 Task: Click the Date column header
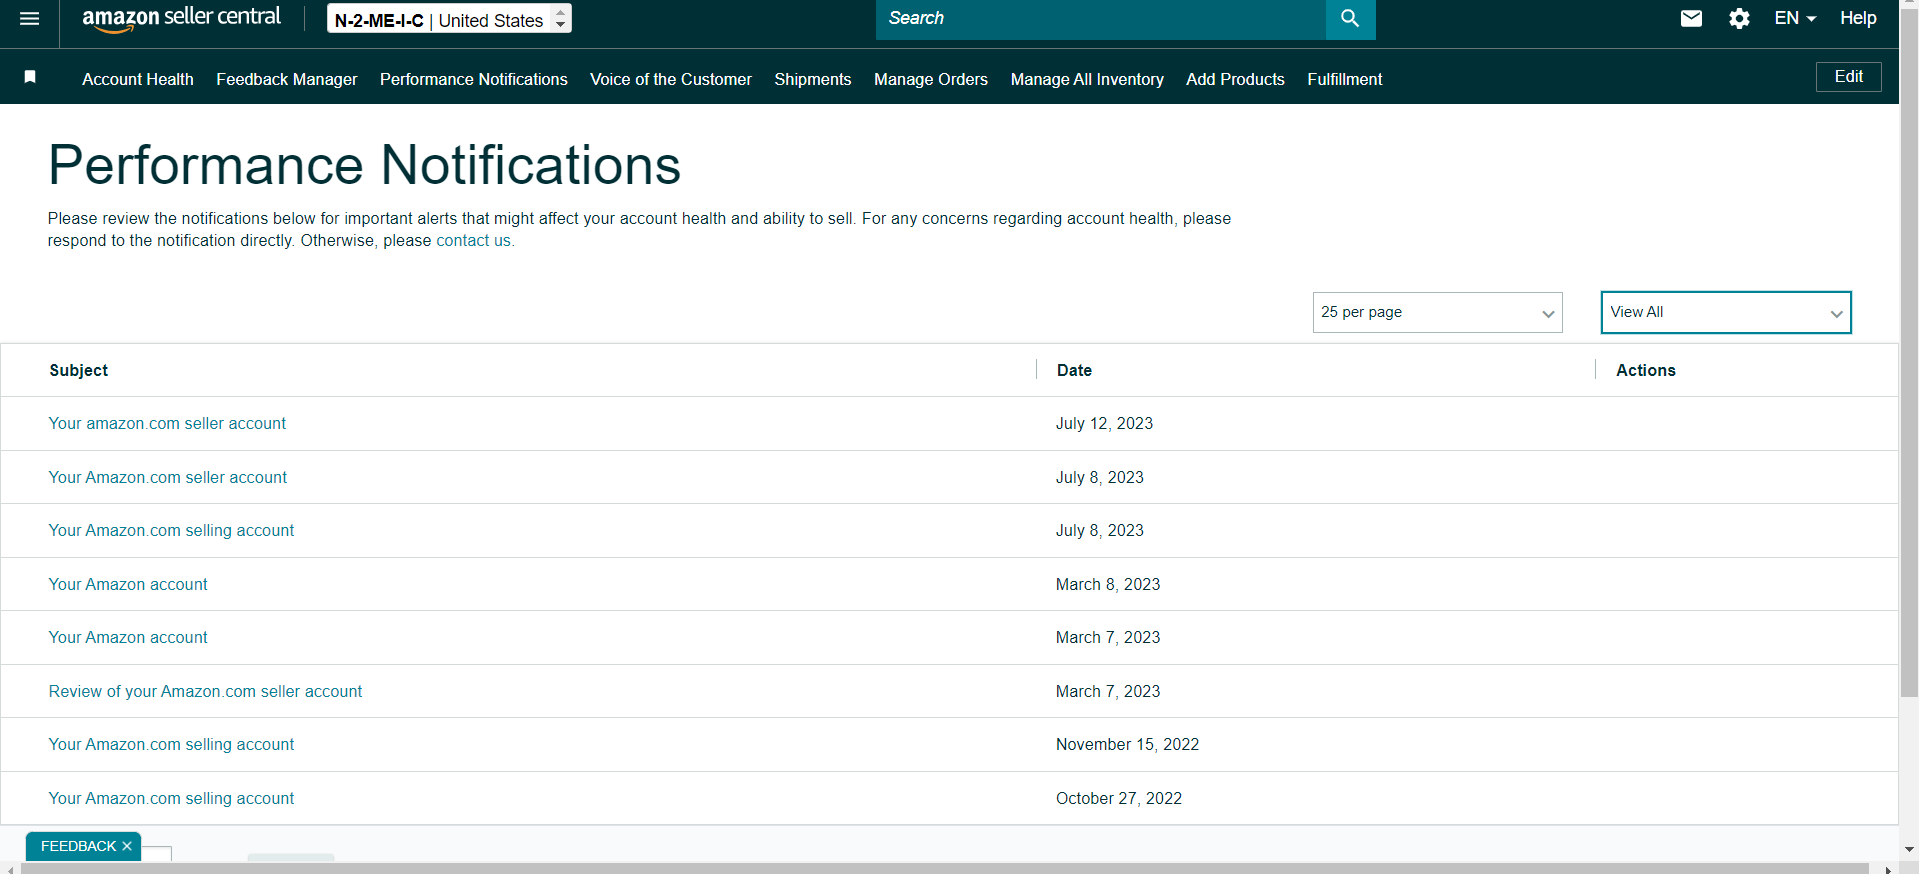coord(1074,370)
